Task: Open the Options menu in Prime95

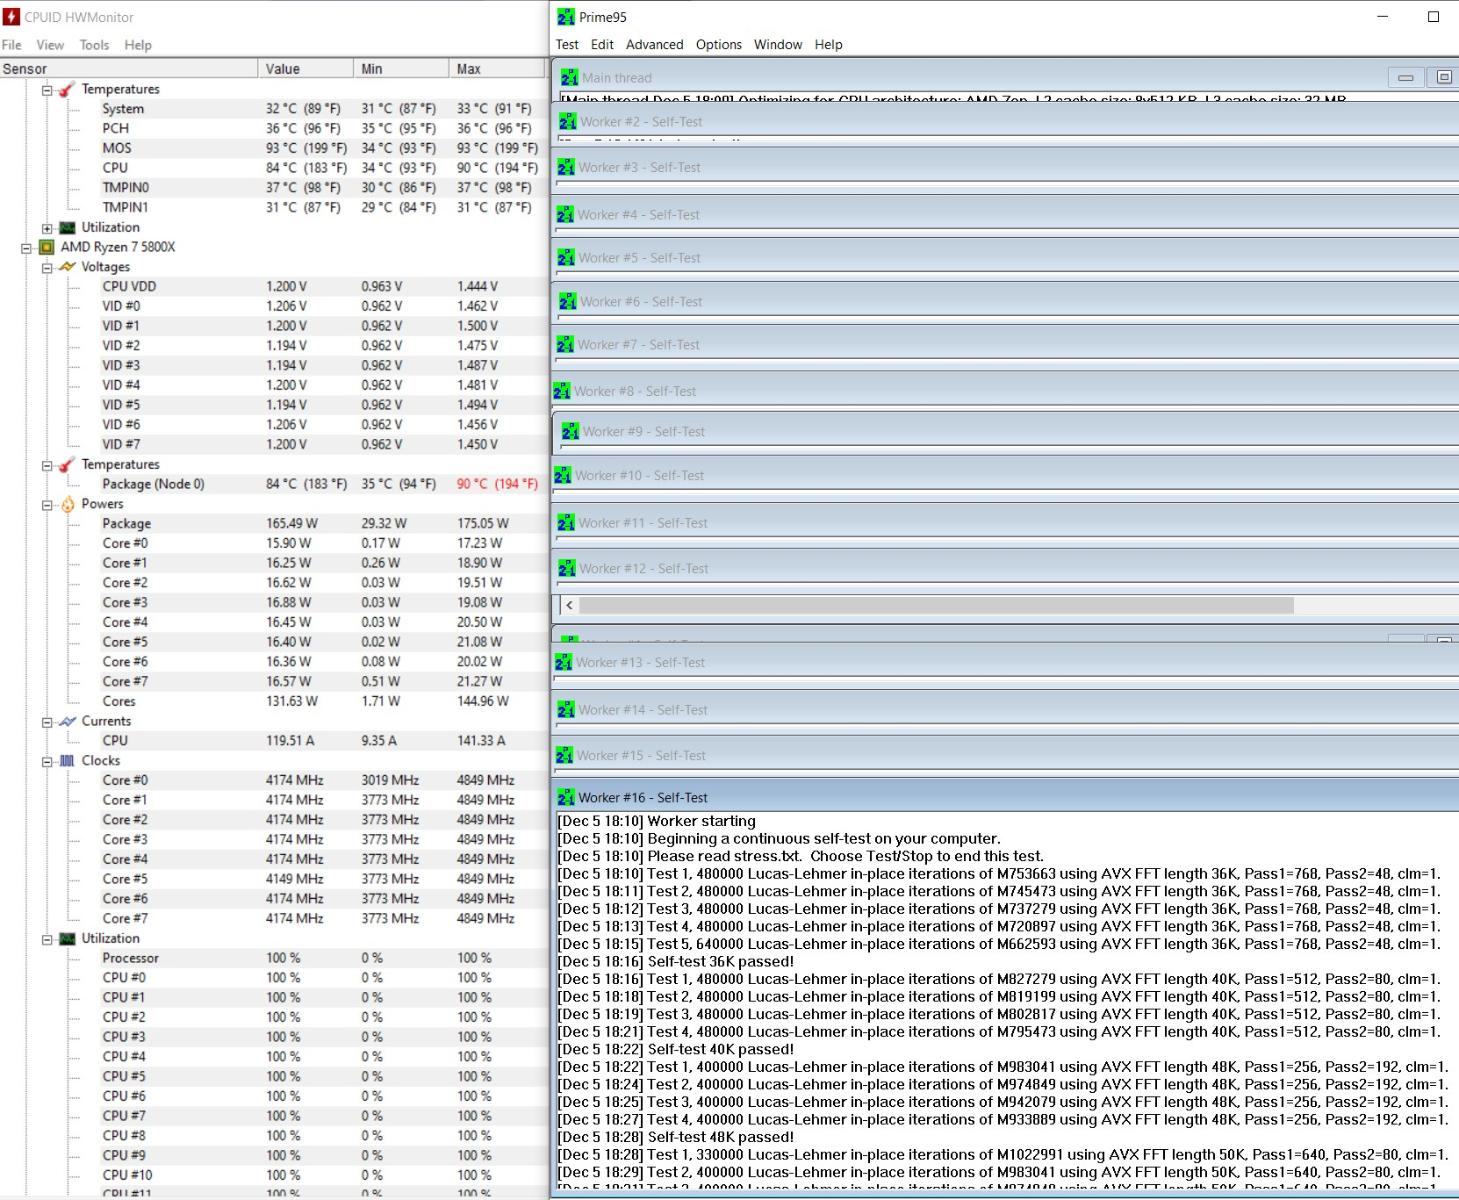Action: point(719,45)
